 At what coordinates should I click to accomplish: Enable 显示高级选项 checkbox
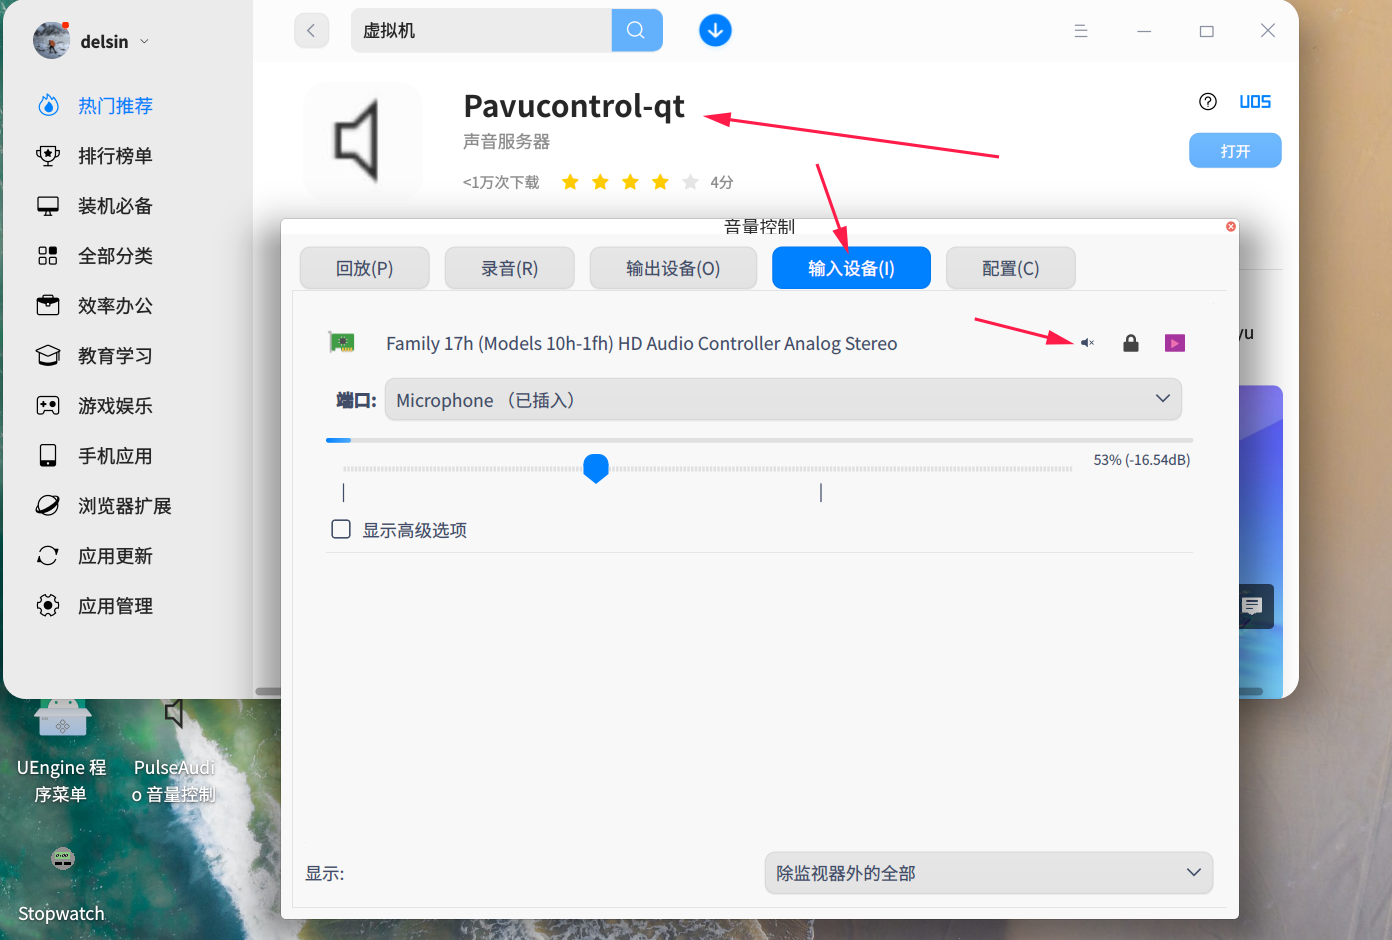[341, 529]
